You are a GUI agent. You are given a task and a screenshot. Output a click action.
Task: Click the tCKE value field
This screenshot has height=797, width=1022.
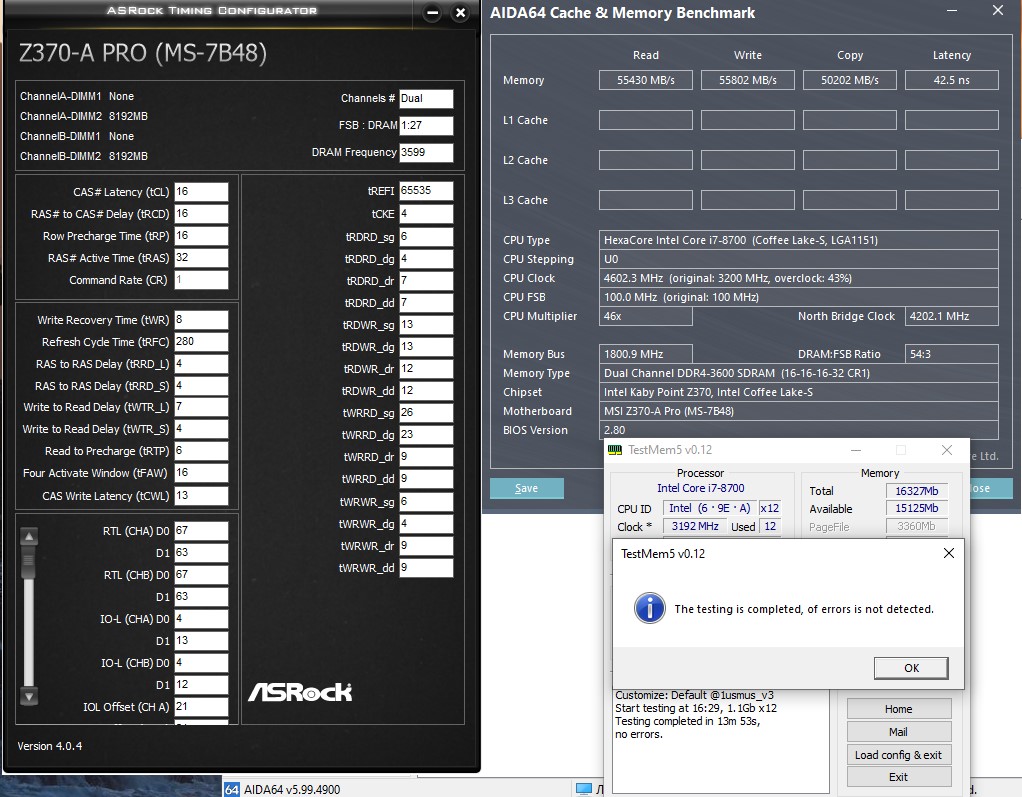tap(426, 214)
